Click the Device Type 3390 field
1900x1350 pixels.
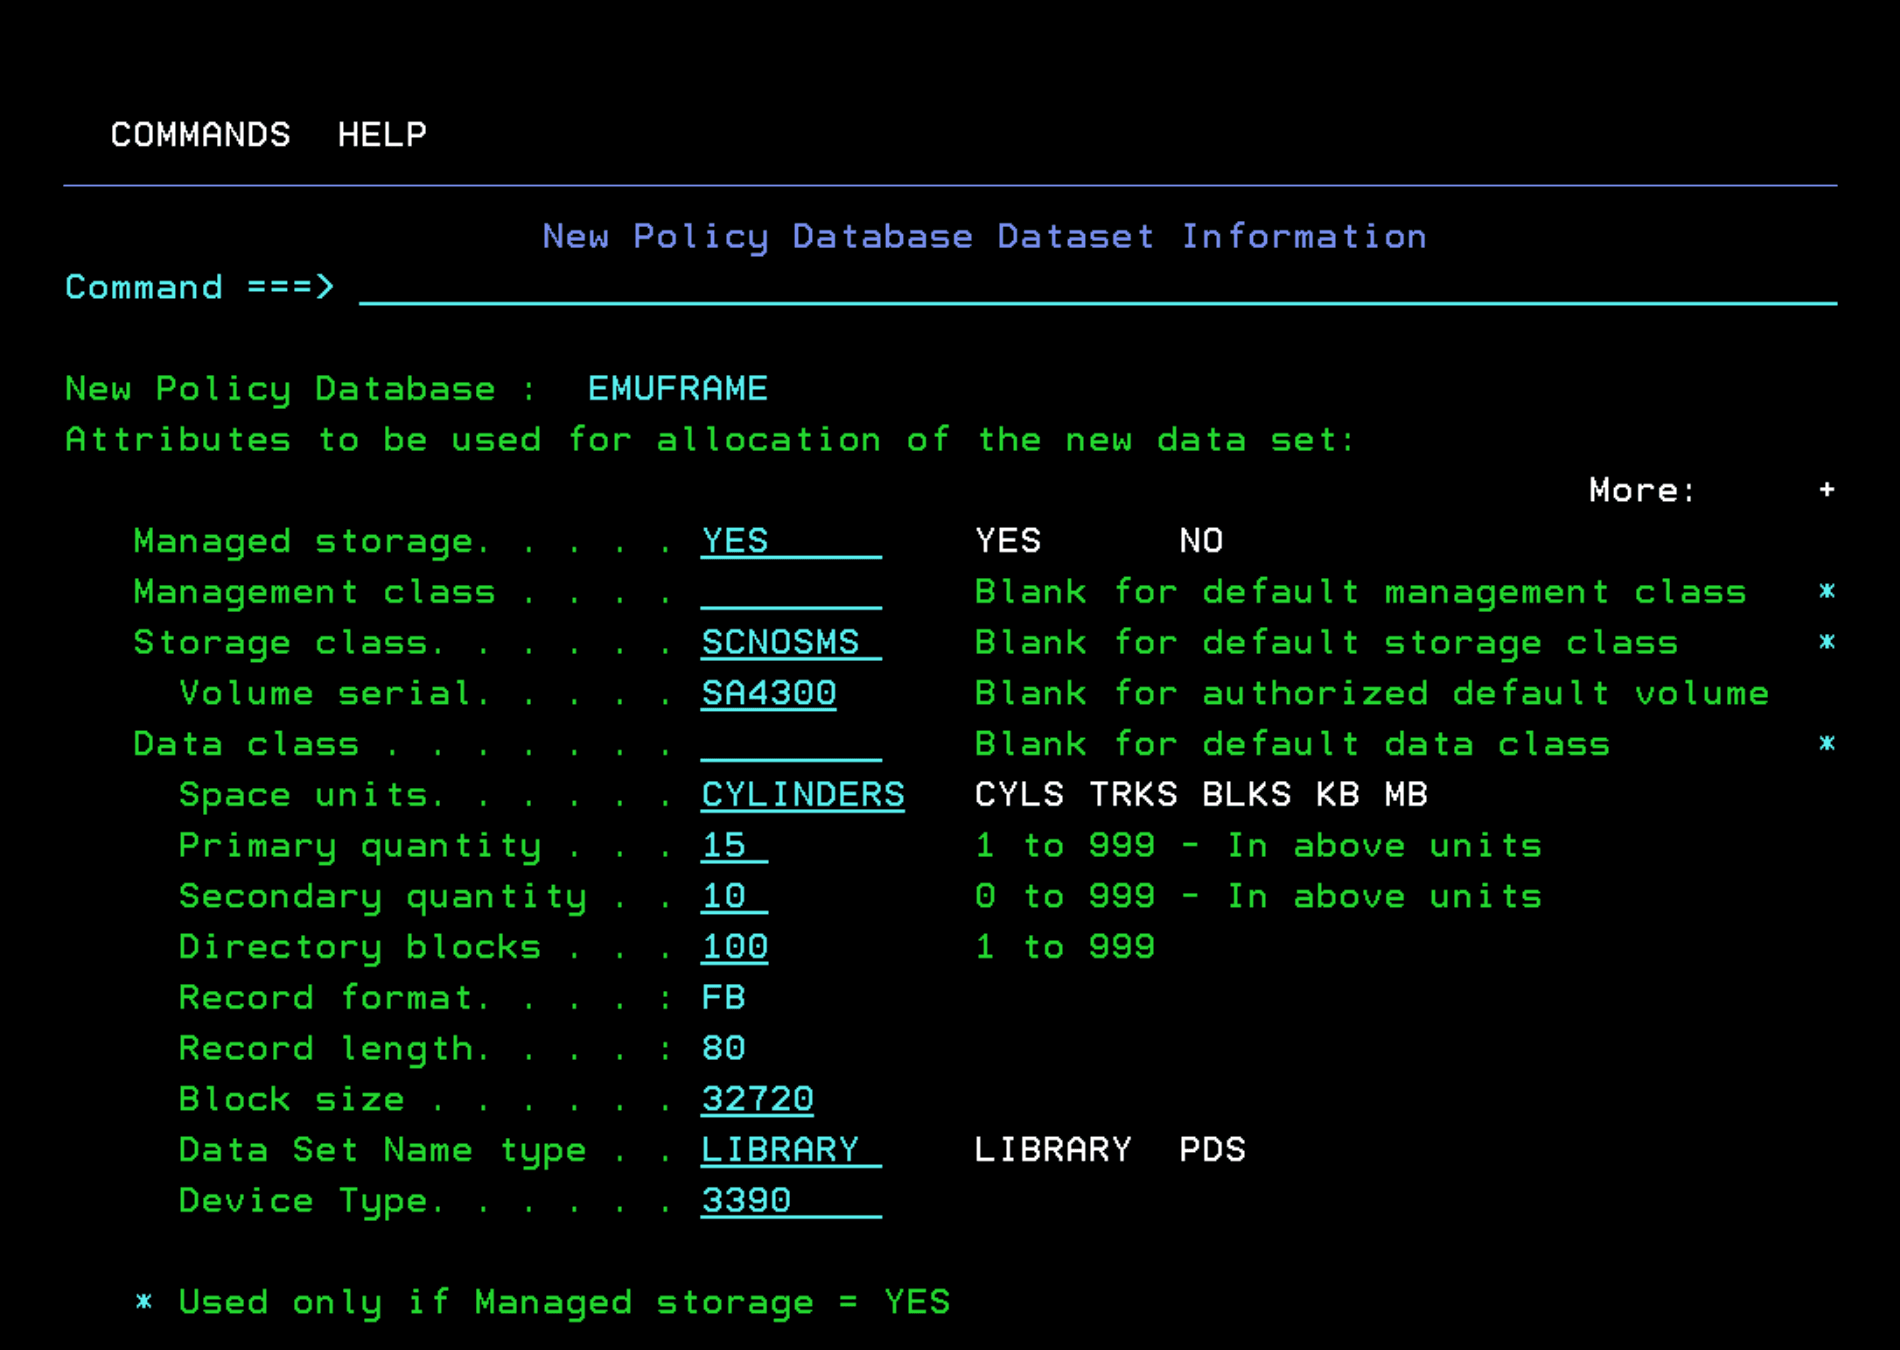(x=789, y=1200)
